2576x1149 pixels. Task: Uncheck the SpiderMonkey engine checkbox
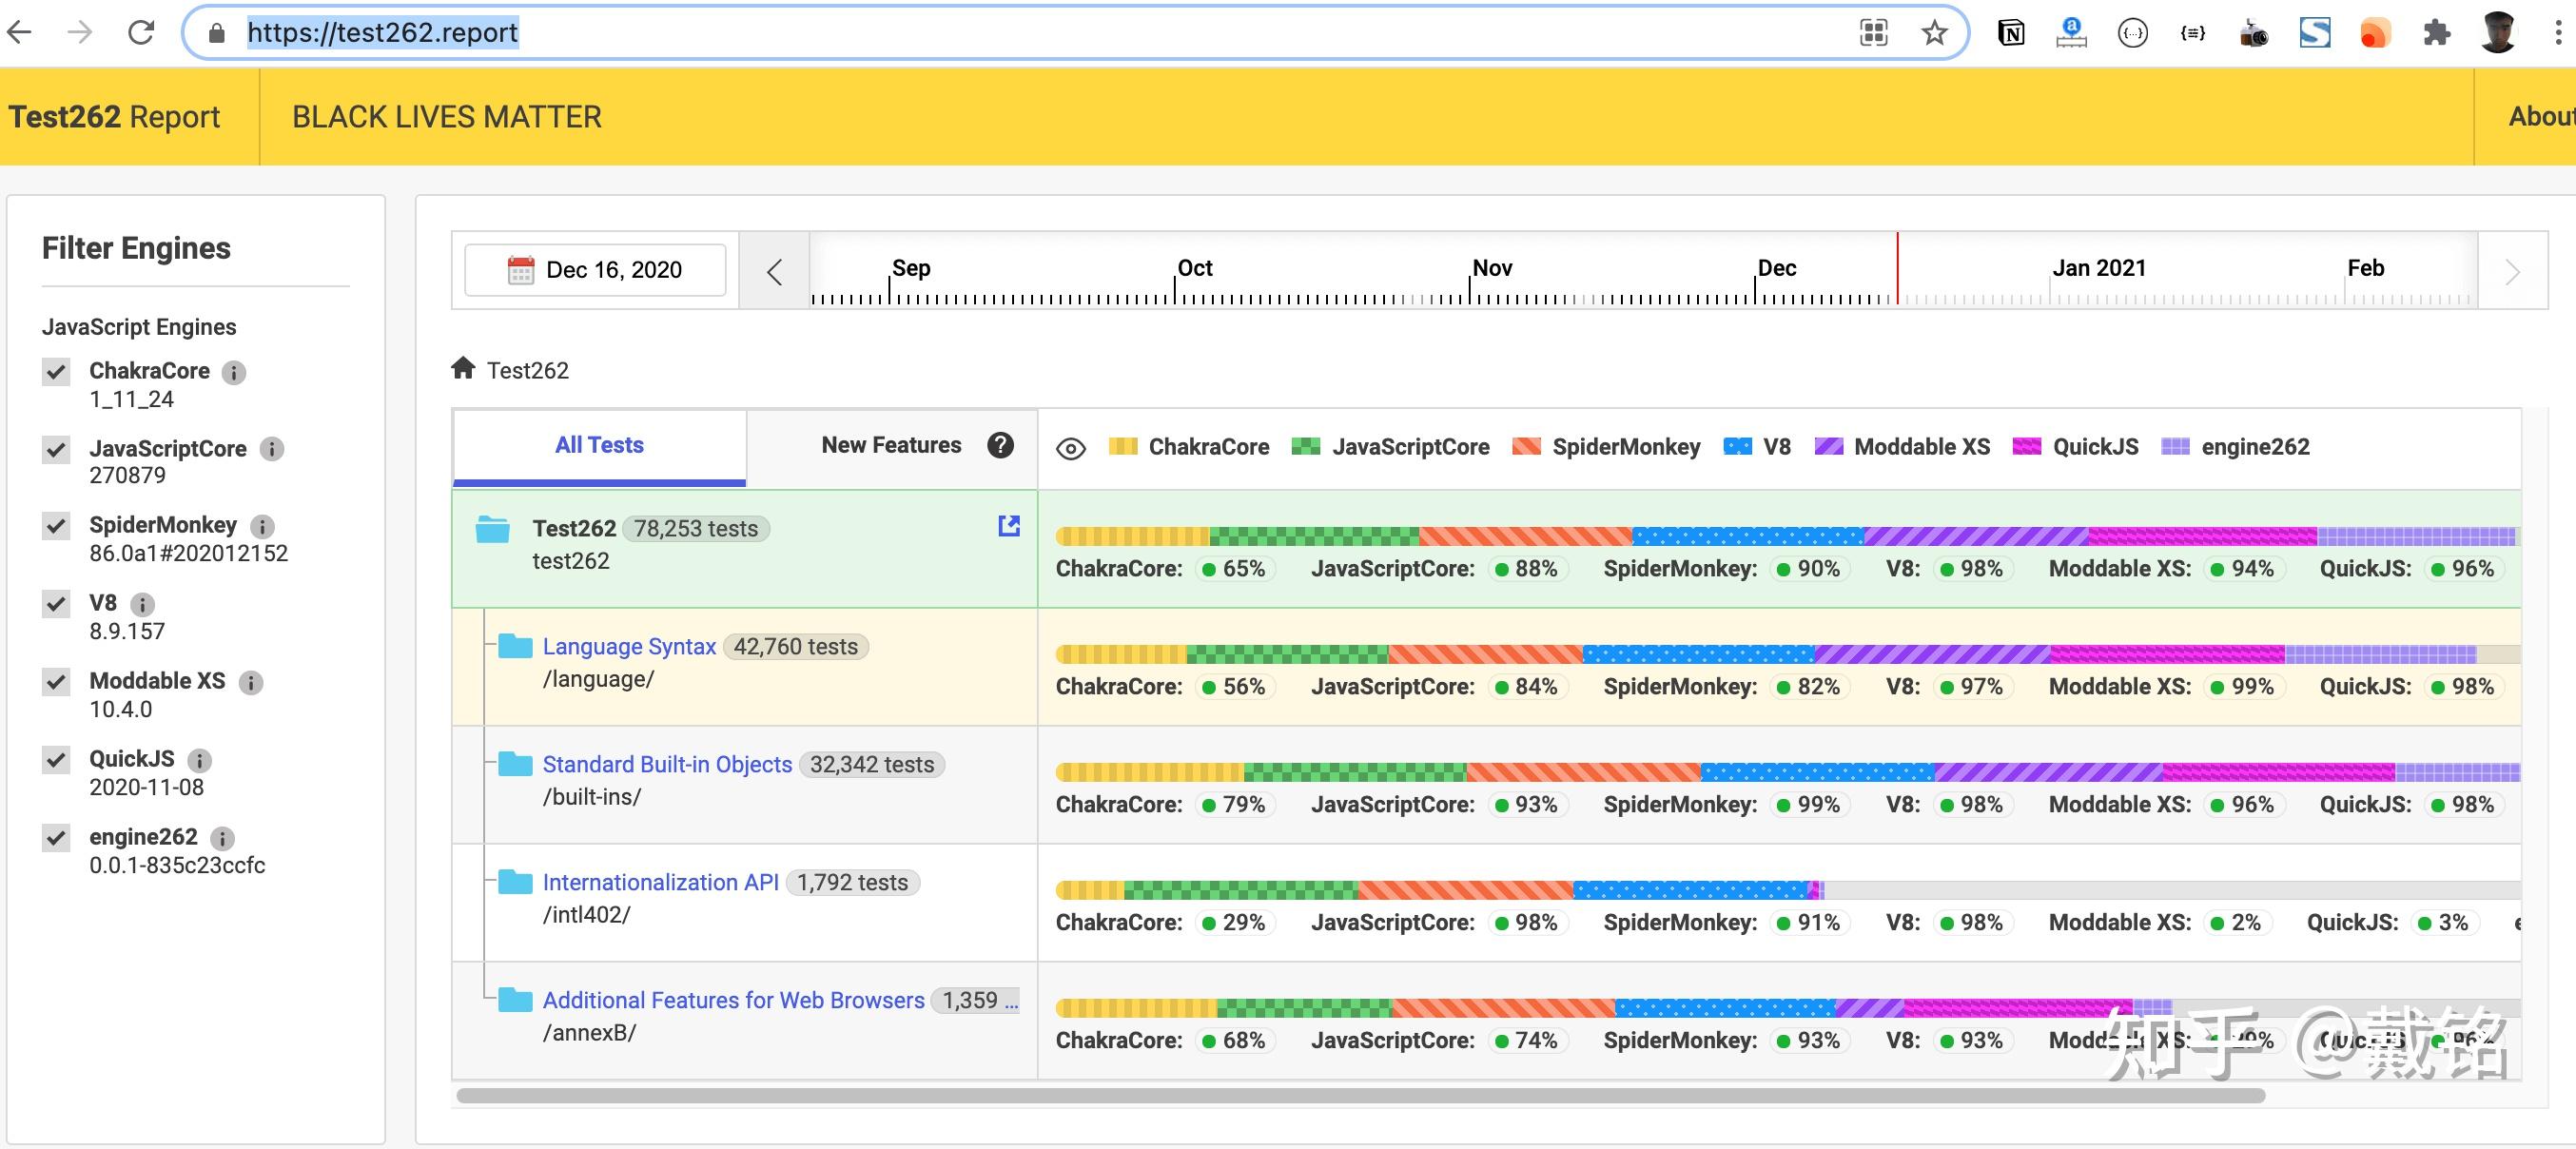tap(57, 526)
